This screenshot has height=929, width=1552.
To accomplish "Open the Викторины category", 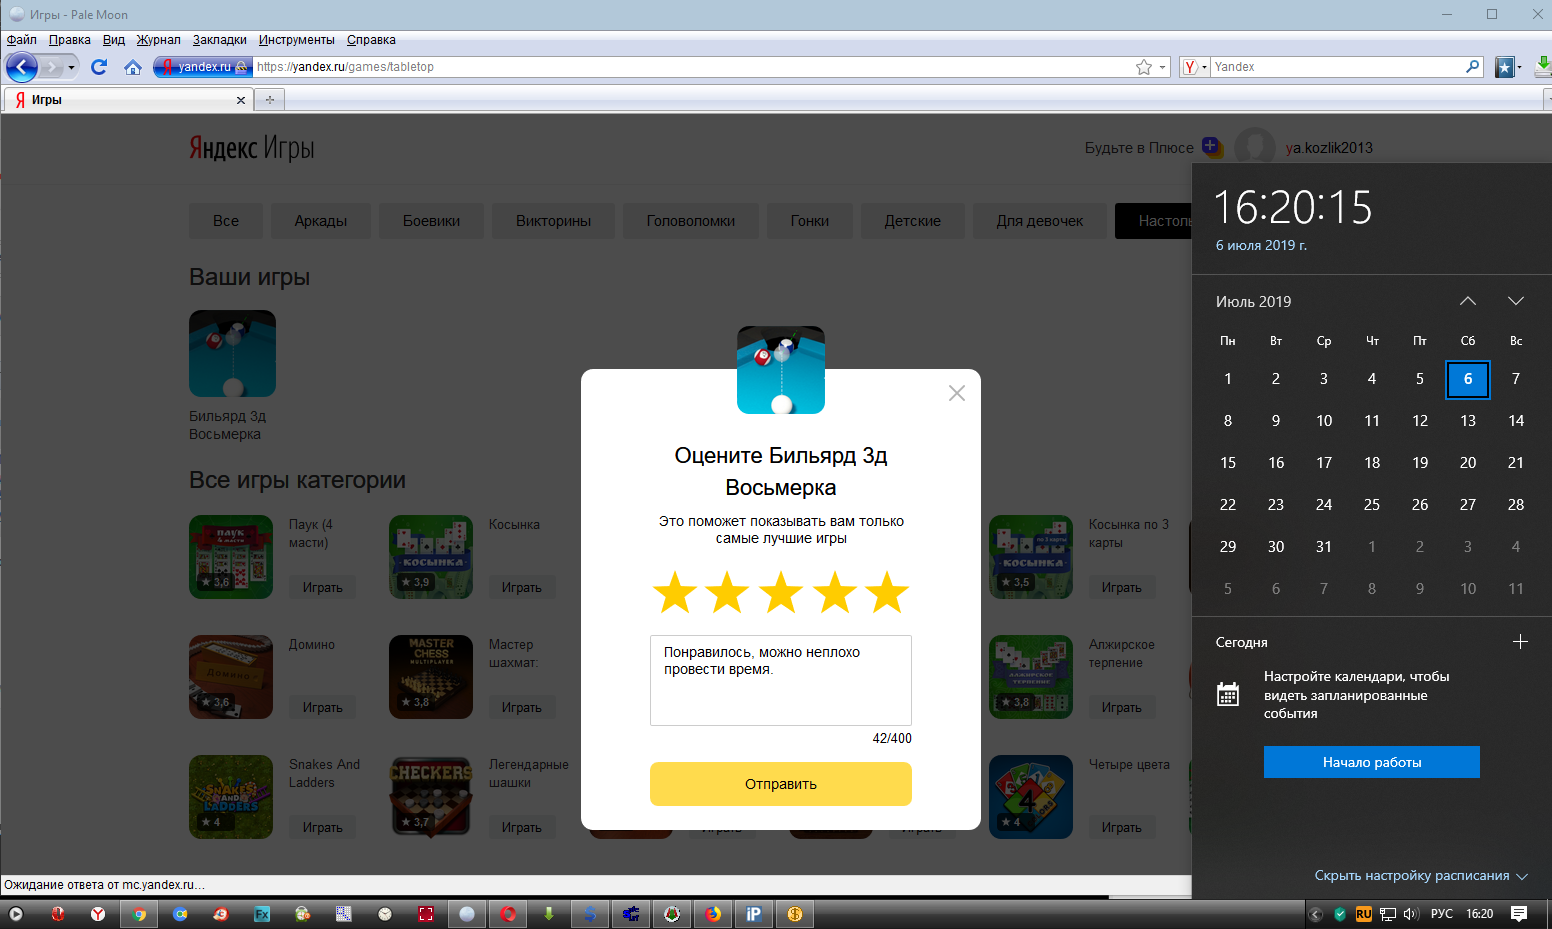I will tap(554, 221).
